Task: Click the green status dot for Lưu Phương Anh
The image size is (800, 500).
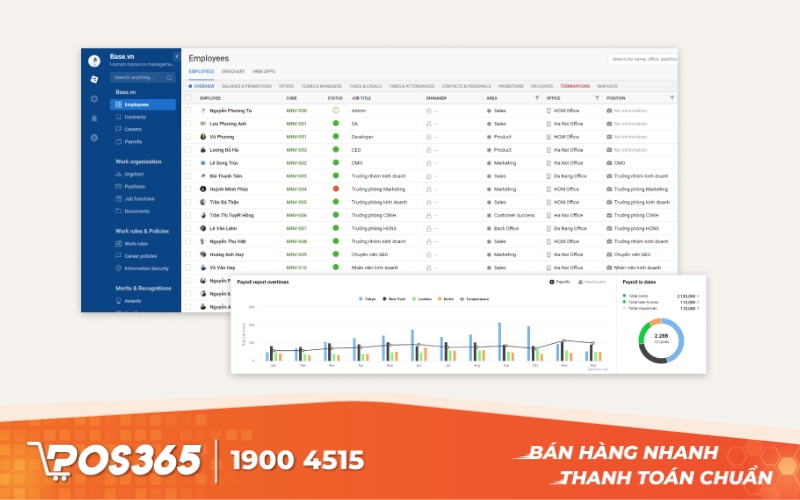Action: (x=336, y=123)
